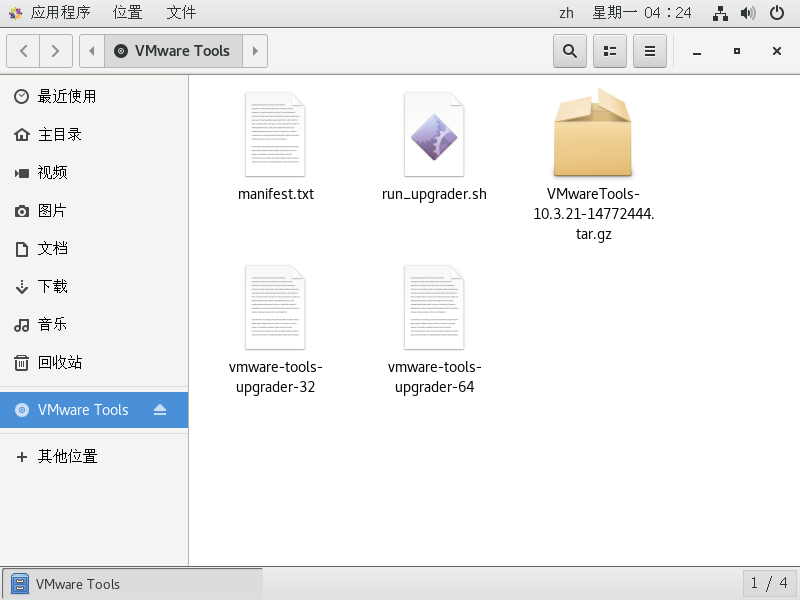Go back with the left chevron button

pos(23,51)
